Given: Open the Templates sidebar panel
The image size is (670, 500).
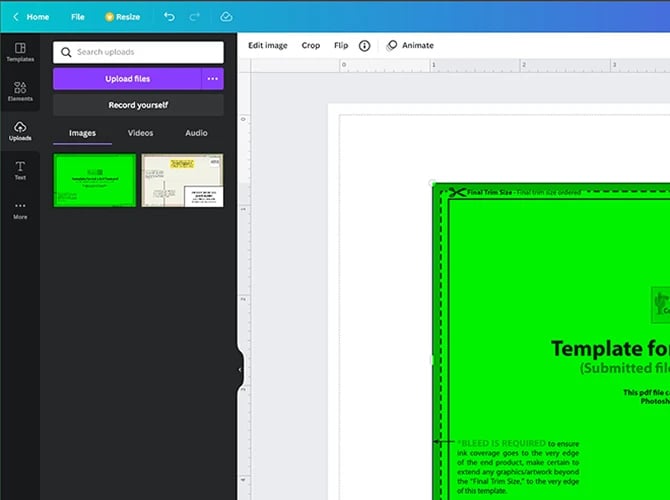Looking at the screenshot, I should 20,52.
